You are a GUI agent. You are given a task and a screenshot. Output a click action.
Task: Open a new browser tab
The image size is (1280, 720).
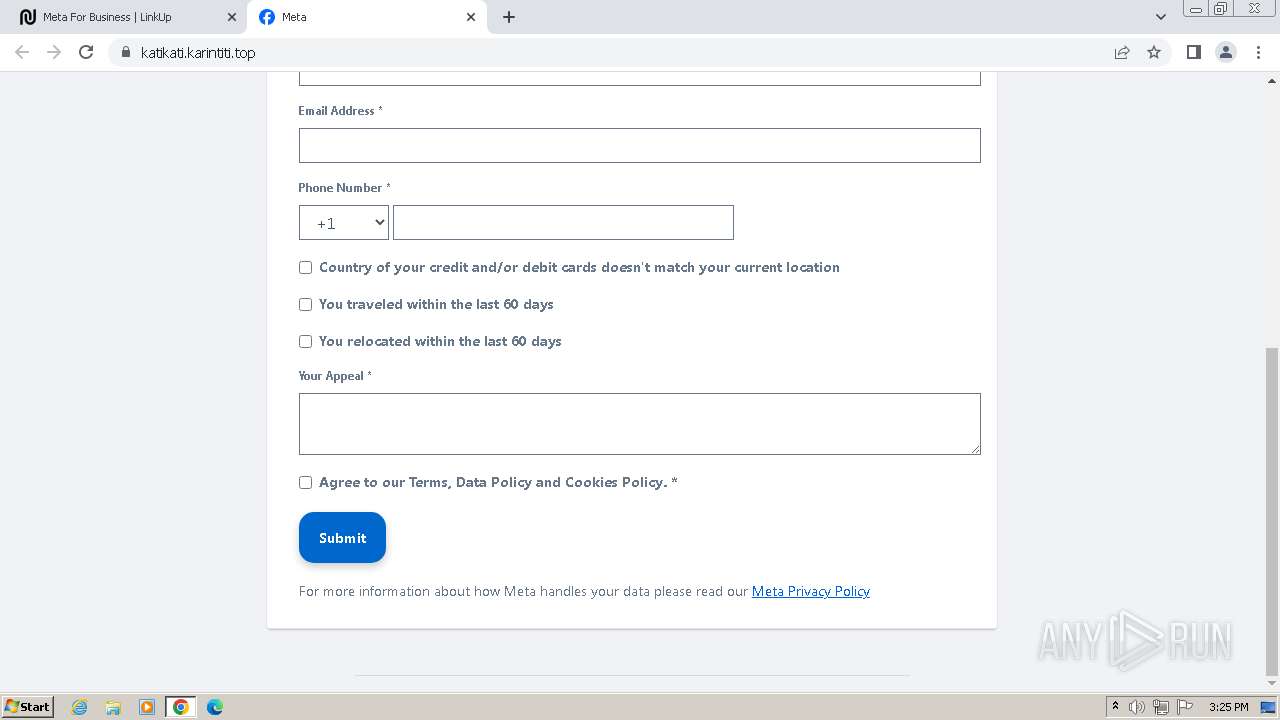pos(509,17)
